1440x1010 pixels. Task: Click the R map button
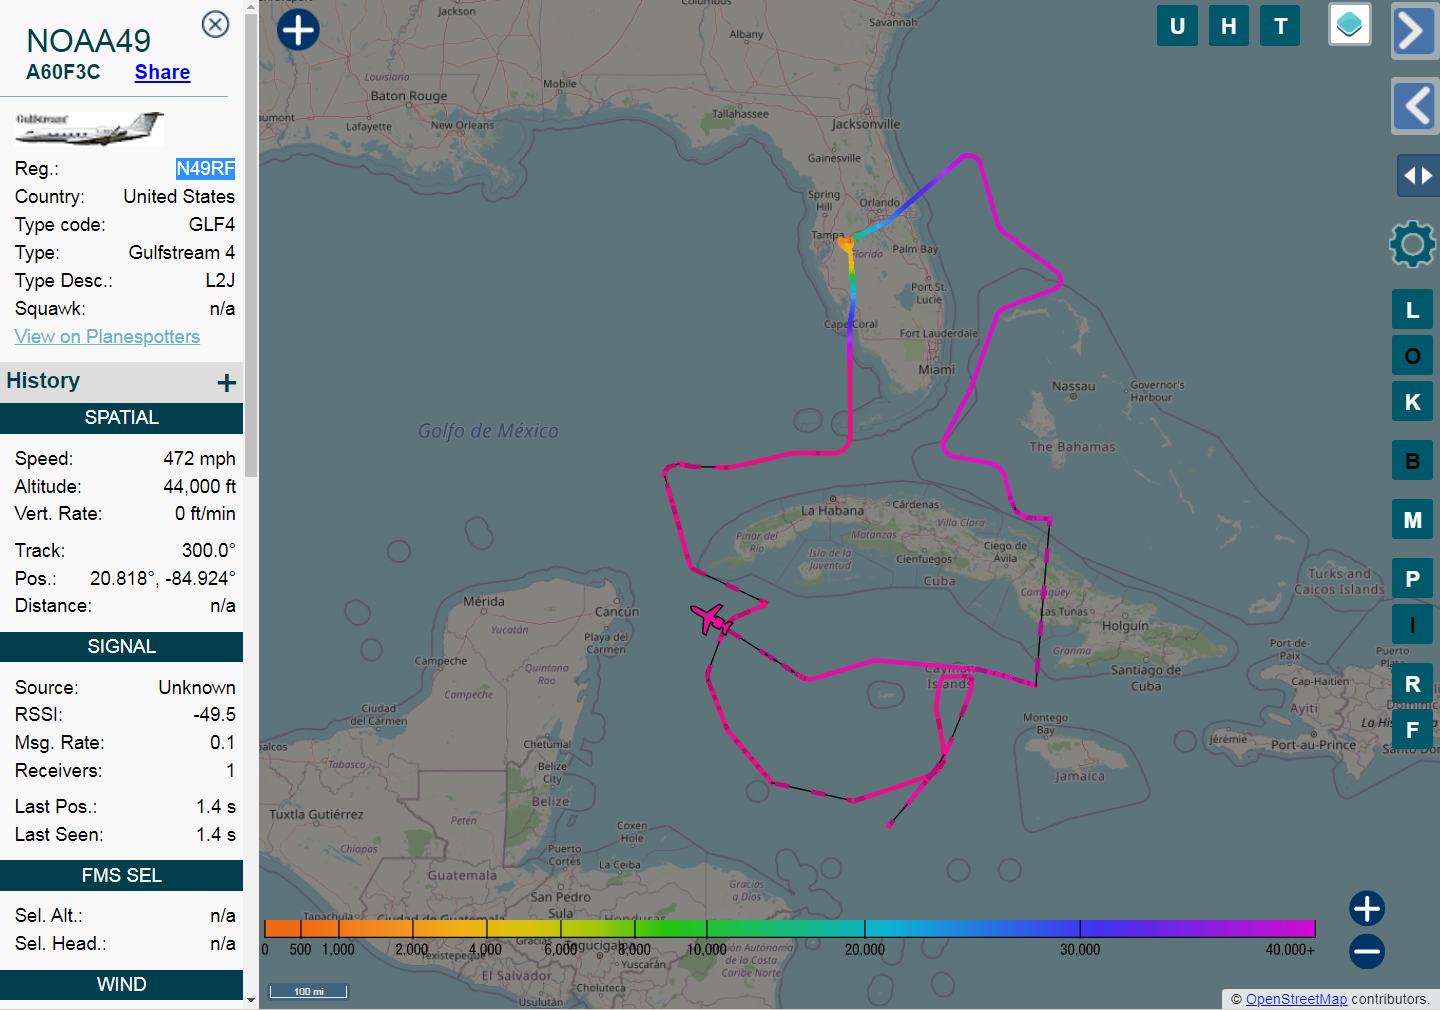(x=1412, y=684)
